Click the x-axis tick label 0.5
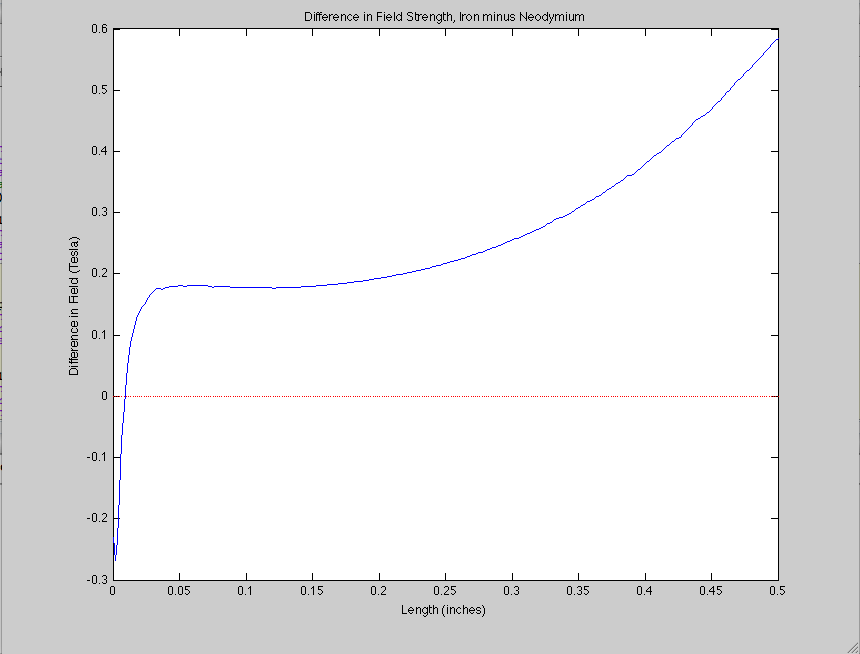 tap(777, 592)
